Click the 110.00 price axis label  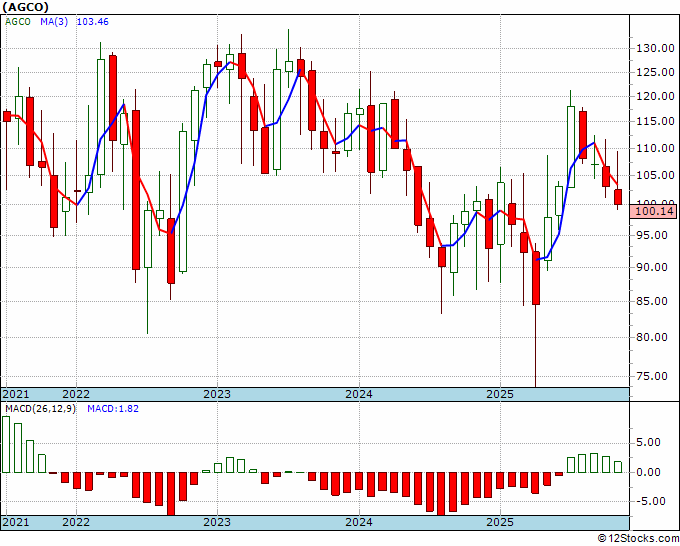click(x=655, y=148)
